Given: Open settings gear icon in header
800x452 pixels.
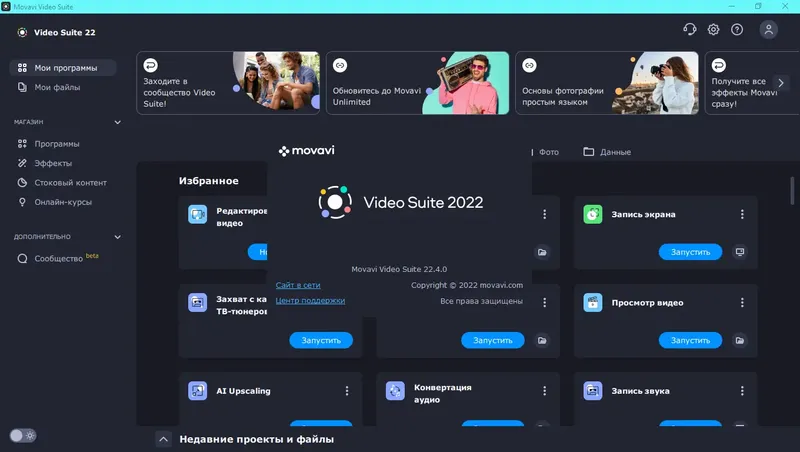Looking at the screenshot, I should tap(713, 30).
